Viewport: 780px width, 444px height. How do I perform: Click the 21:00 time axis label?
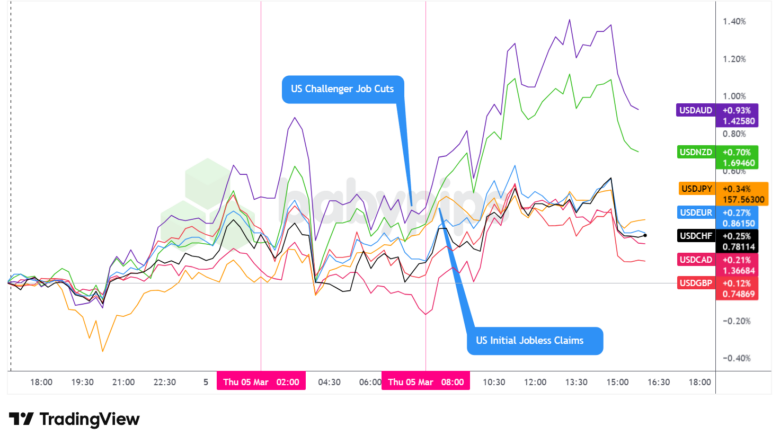(123, 381)
